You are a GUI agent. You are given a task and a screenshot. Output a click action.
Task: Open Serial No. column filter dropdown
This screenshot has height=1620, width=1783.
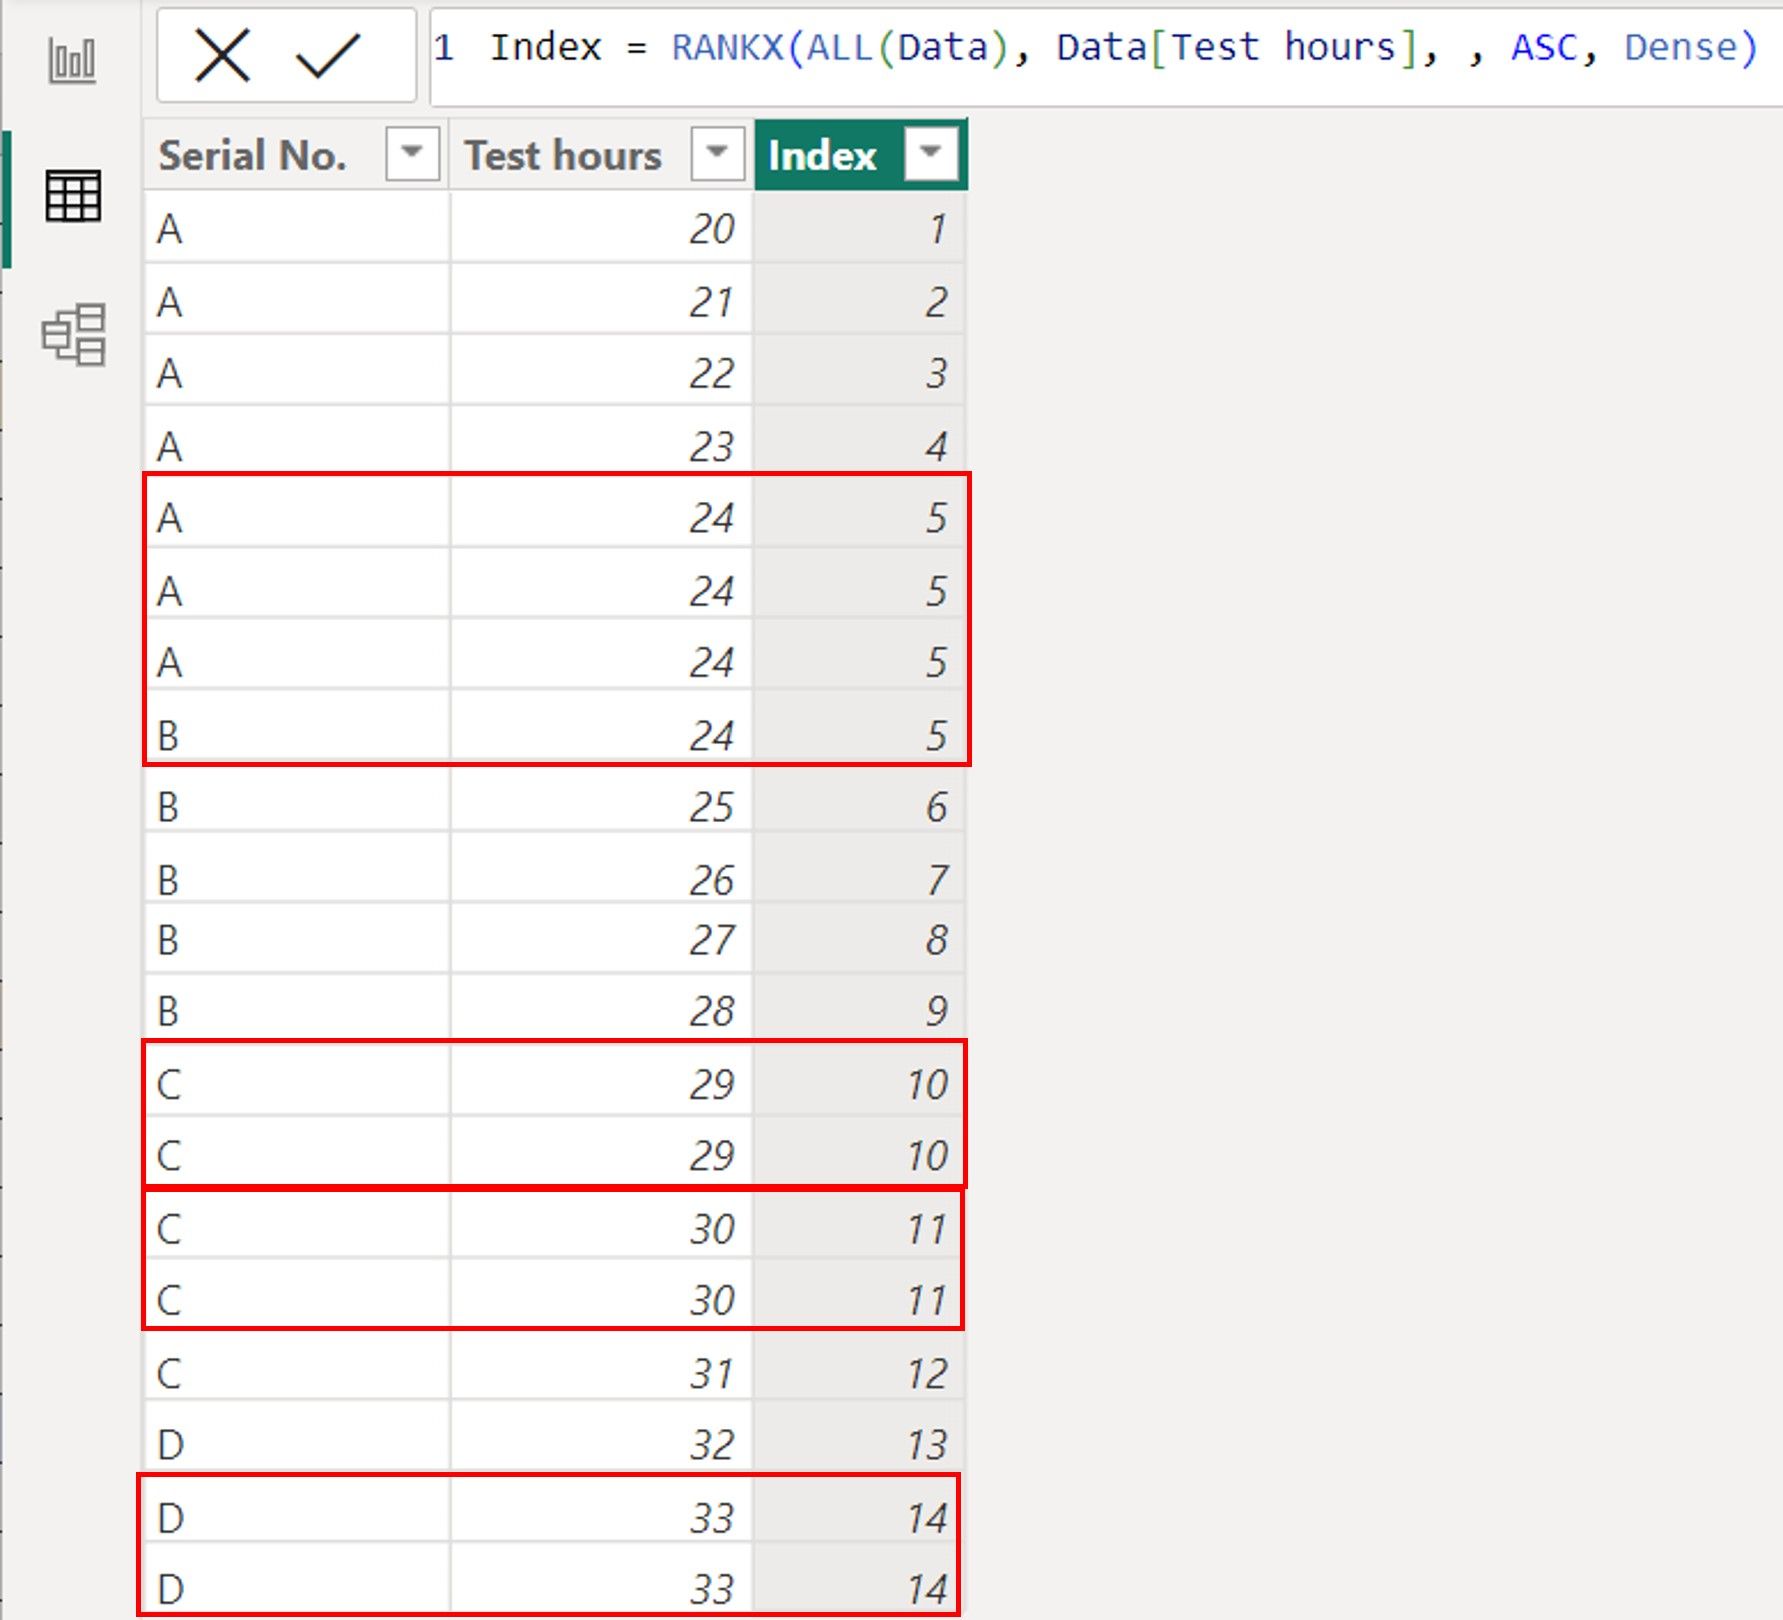412,154
